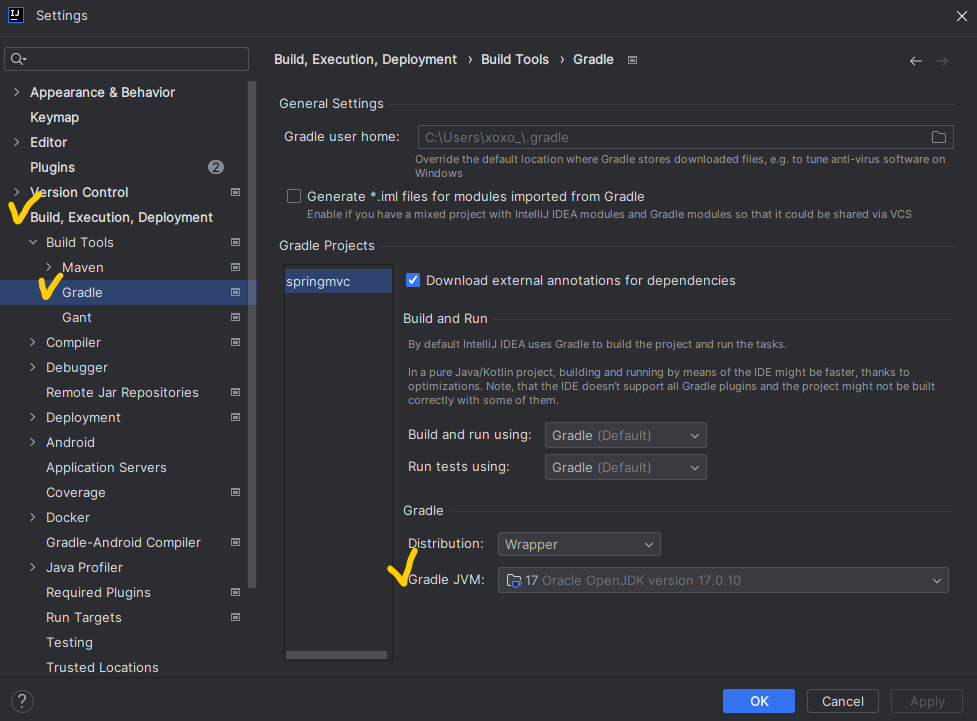Open help with the question mark button
This screenshot has height=721, width=977.
(x=22, y=701)
